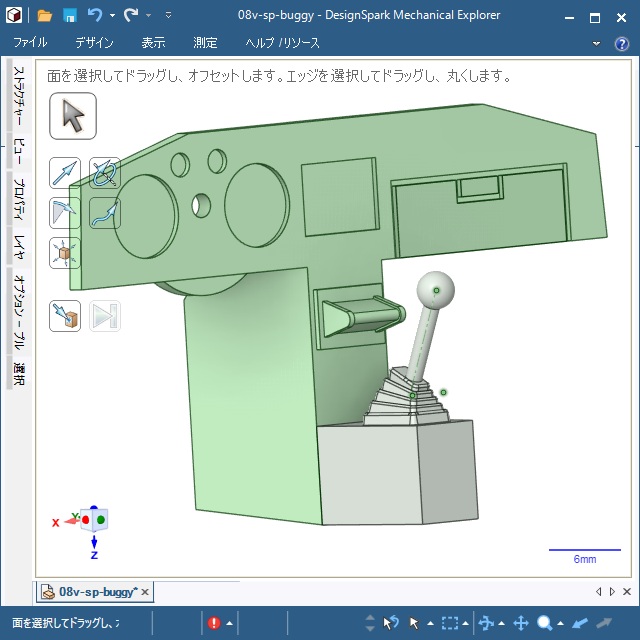Switch to the デザイン ribbon tab
The width and height of the screenshot is (640, 640).
coord(94,43)
